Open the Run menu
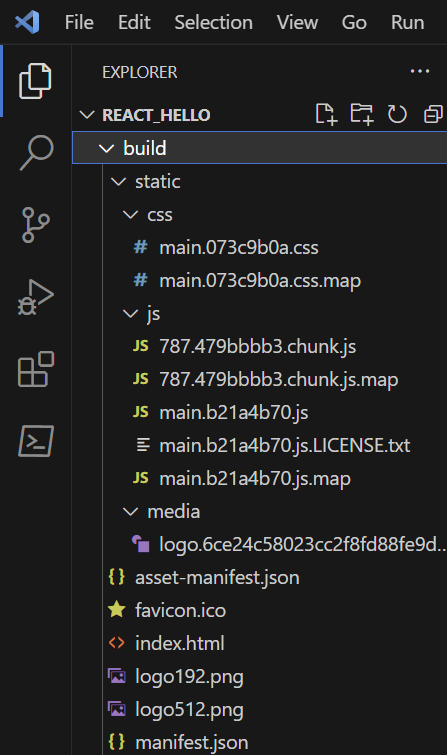Viewport: 447px width, 755px height. point(408,23)
